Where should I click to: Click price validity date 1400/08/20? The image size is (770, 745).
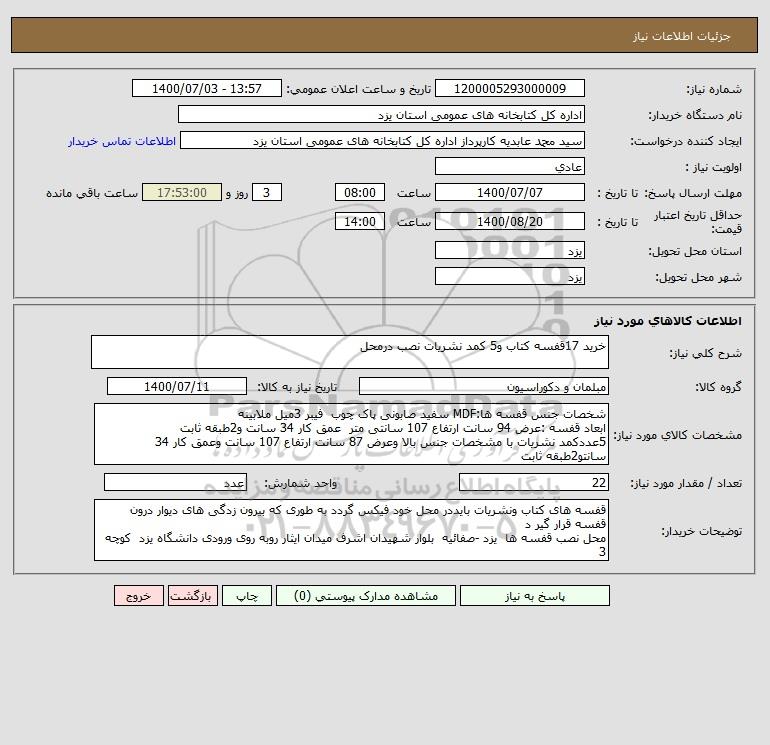[x=510, y=221]
